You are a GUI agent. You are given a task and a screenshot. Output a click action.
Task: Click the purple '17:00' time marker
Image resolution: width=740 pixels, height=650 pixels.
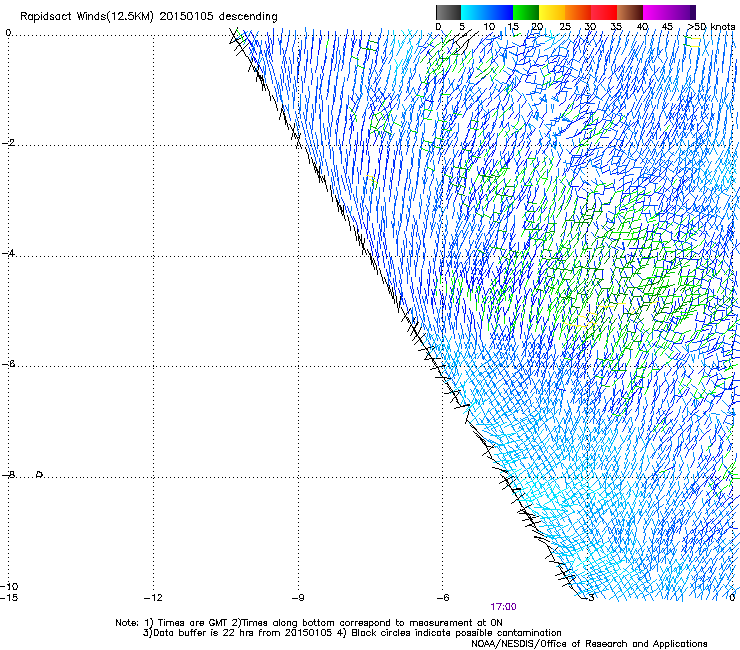click(503, 607)
